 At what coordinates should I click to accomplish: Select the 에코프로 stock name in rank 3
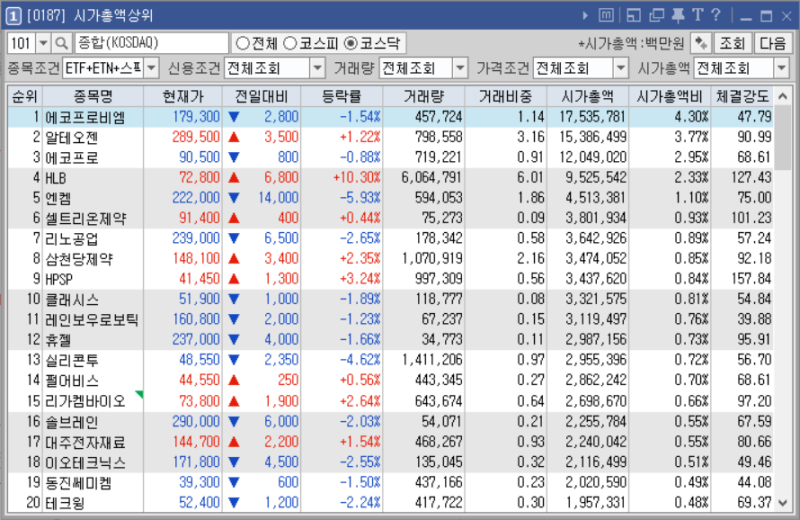pyautogui.click(x=71, y=158)
